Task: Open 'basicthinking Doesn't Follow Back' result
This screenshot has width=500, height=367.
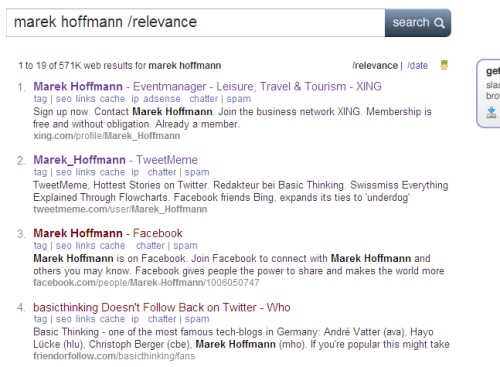Action: [x=162, y=307]
